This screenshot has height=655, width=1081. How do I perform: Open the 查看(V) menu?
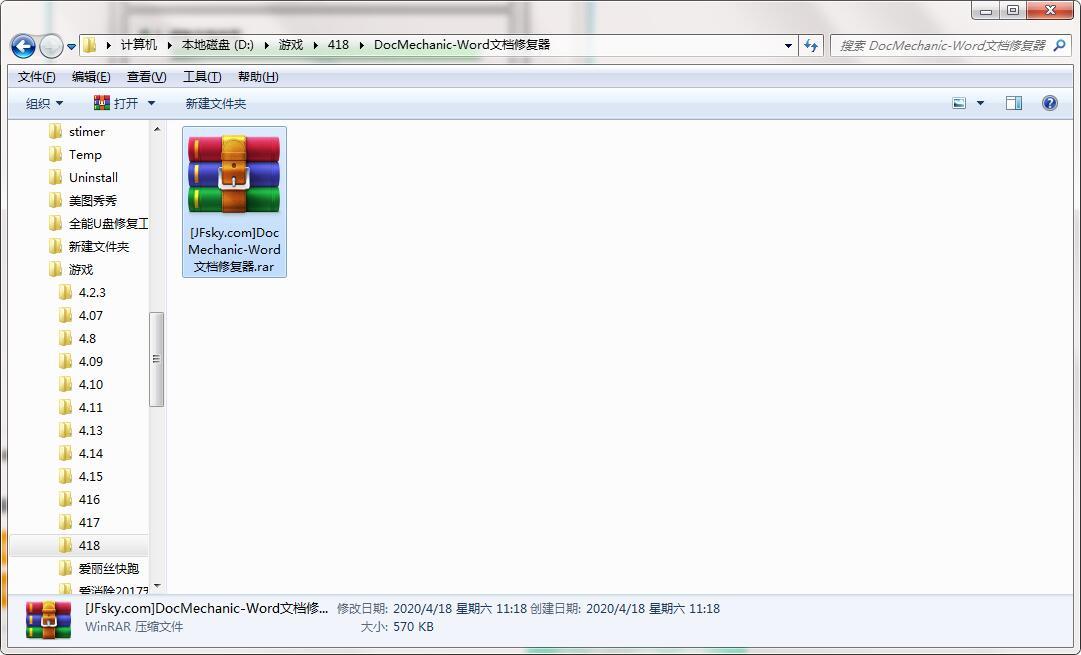click(146, 77)
